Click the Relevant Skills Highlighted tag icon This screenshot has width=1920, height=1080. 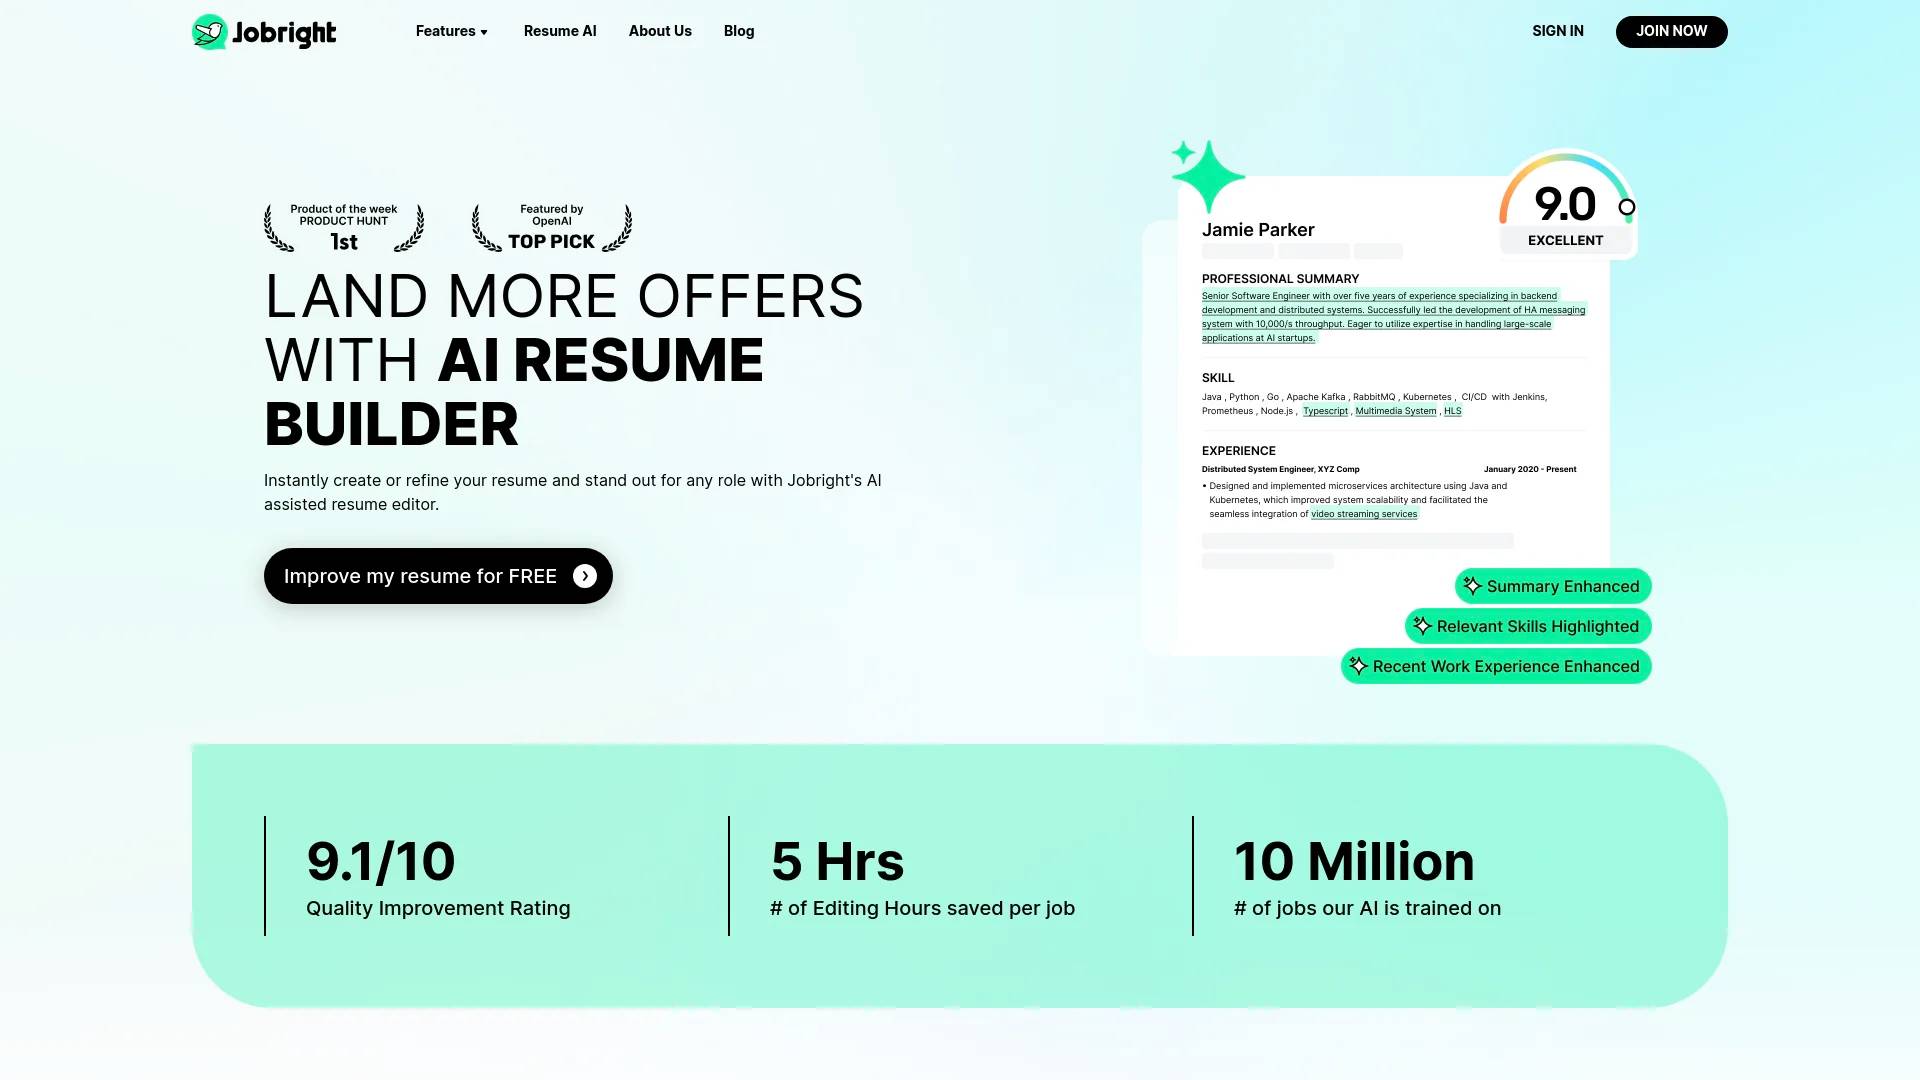tap(1423, 625)
